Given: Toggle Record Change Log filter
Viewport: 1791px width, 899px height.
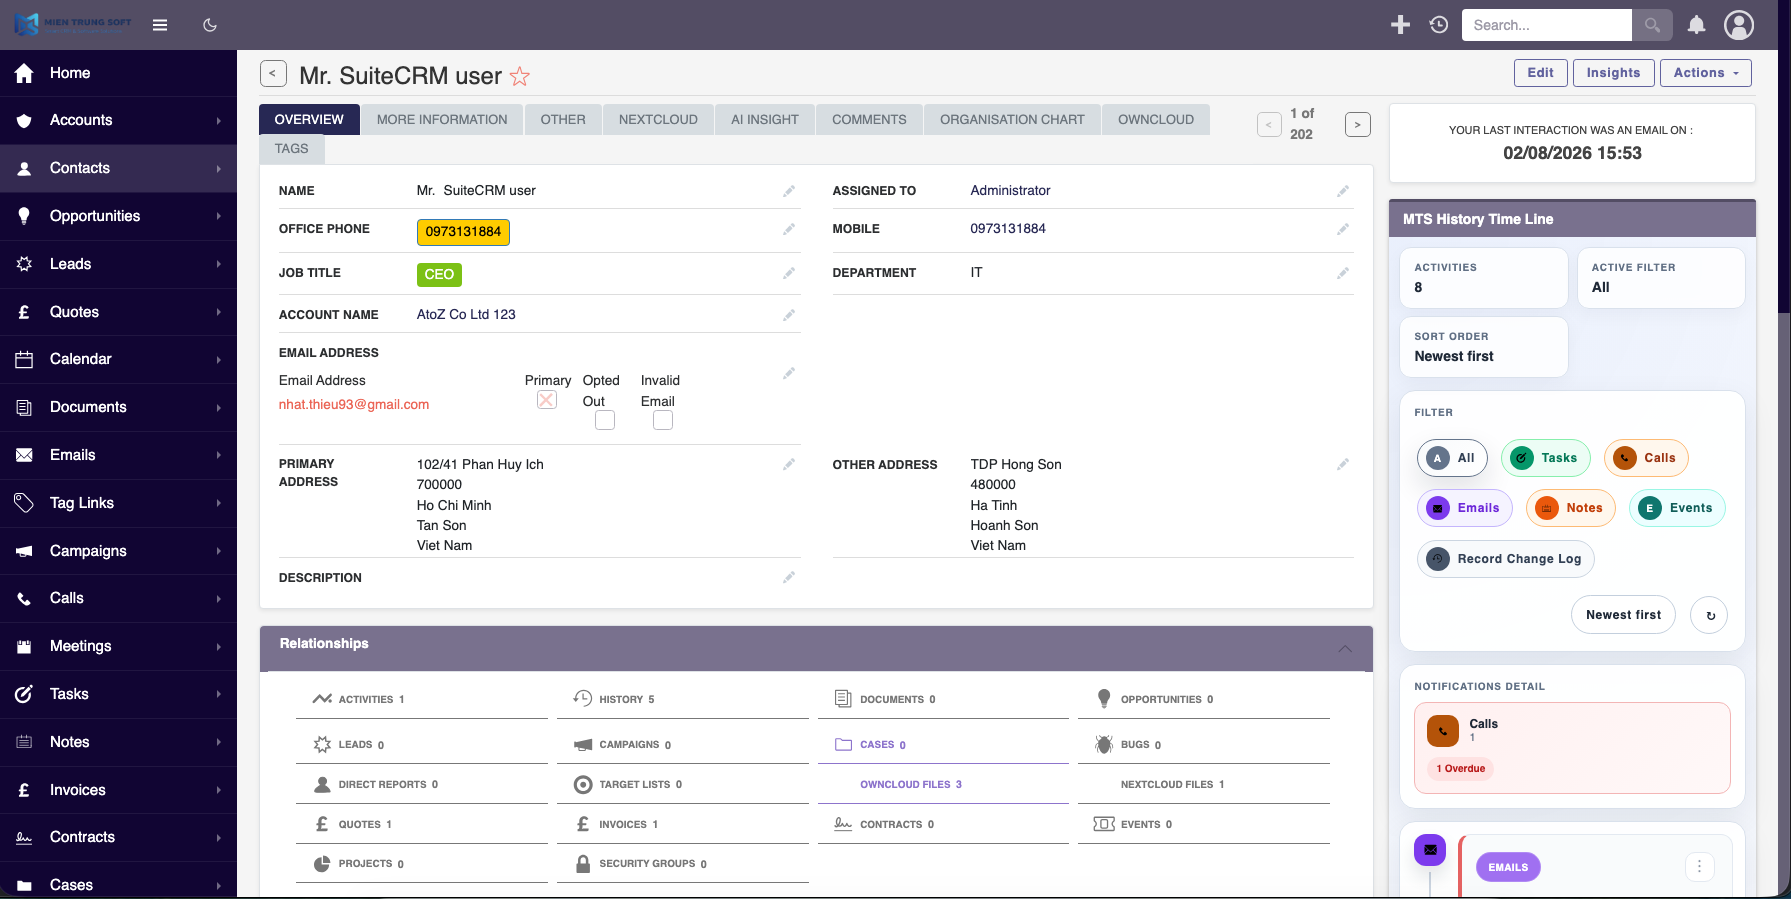Looking at the screenshot, I should (x=1506, y=559).
